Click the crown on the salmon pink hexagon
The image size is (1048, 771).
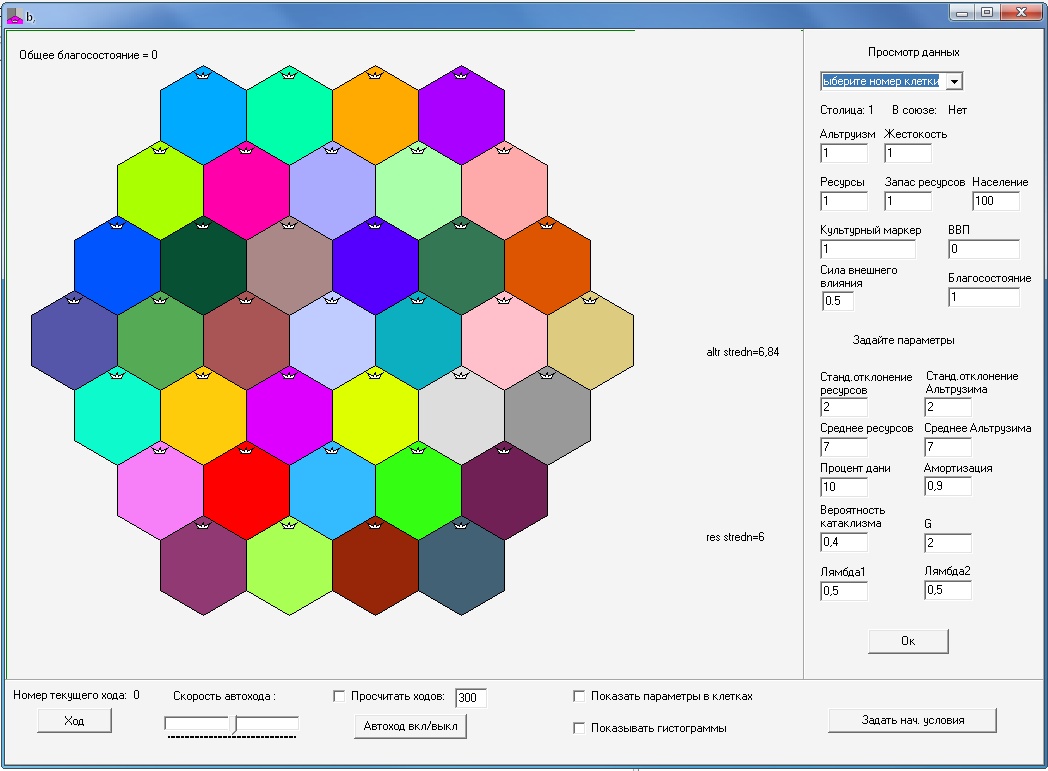(504, 150)
